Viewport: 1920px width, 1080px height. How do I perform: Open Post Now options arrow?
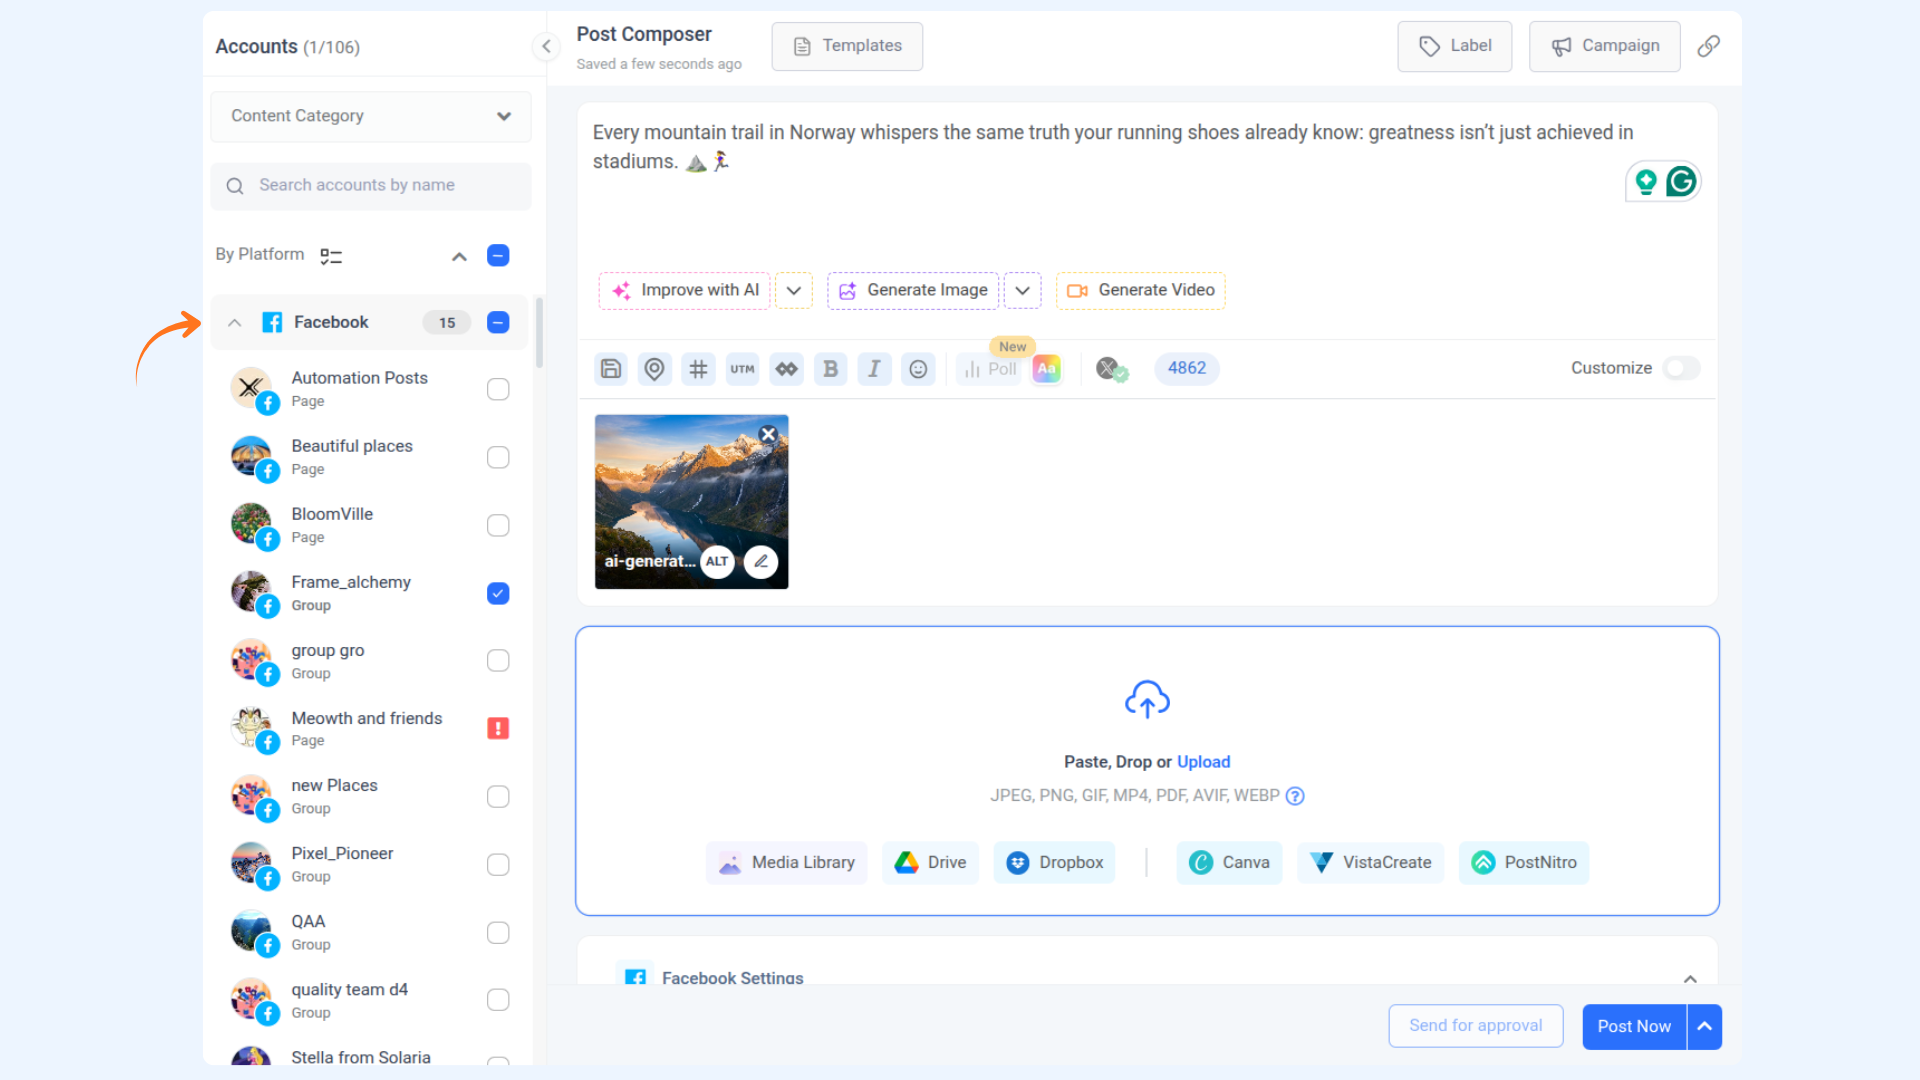pyautogui.click(x=1705, y=1026)
